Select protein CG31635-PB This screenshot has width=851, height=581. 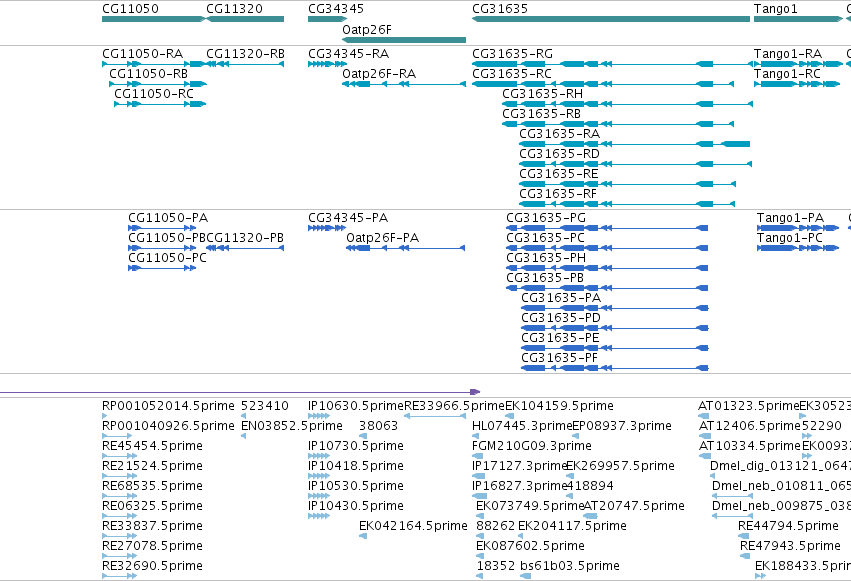pyautogui.click(x=607, y=289)
